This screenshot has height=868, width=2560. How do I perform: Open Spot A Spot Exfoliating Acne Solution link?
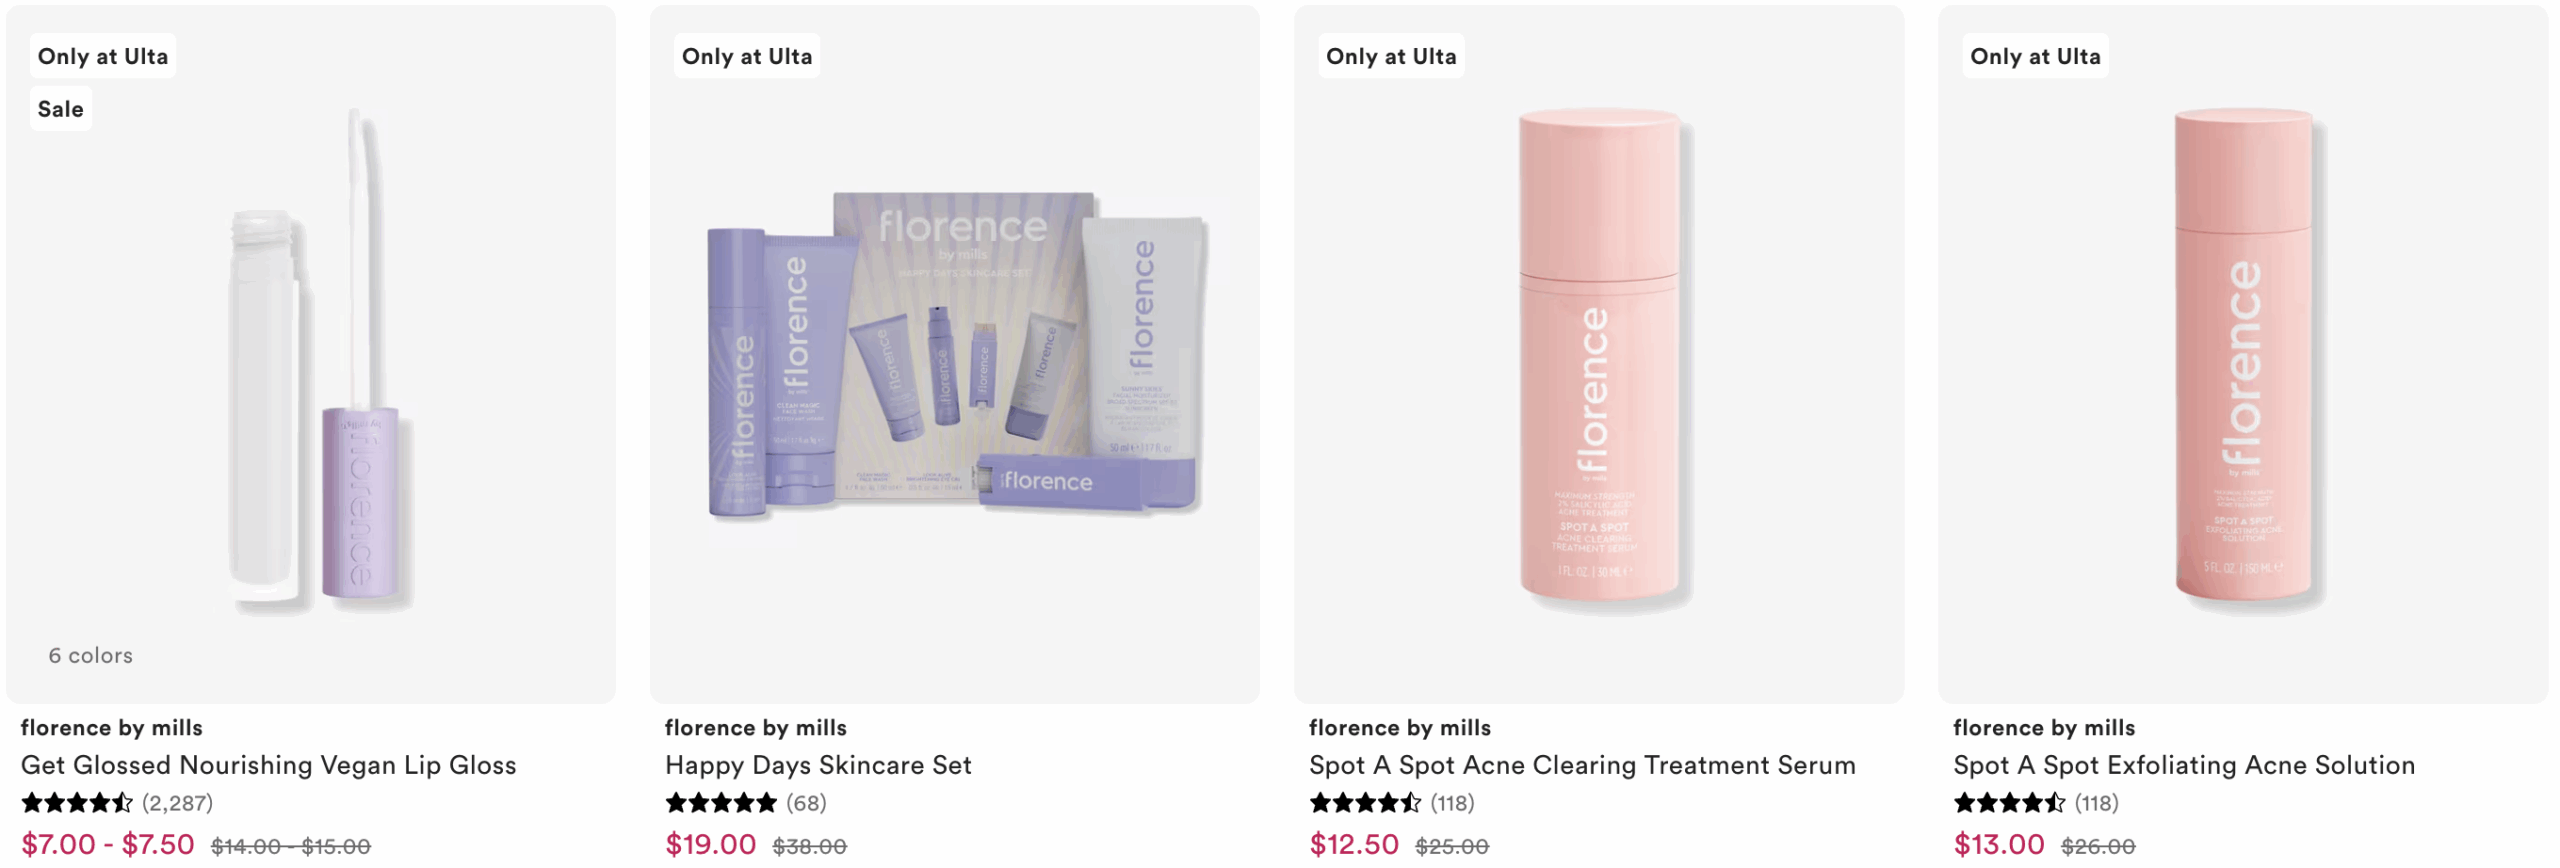2183,765
